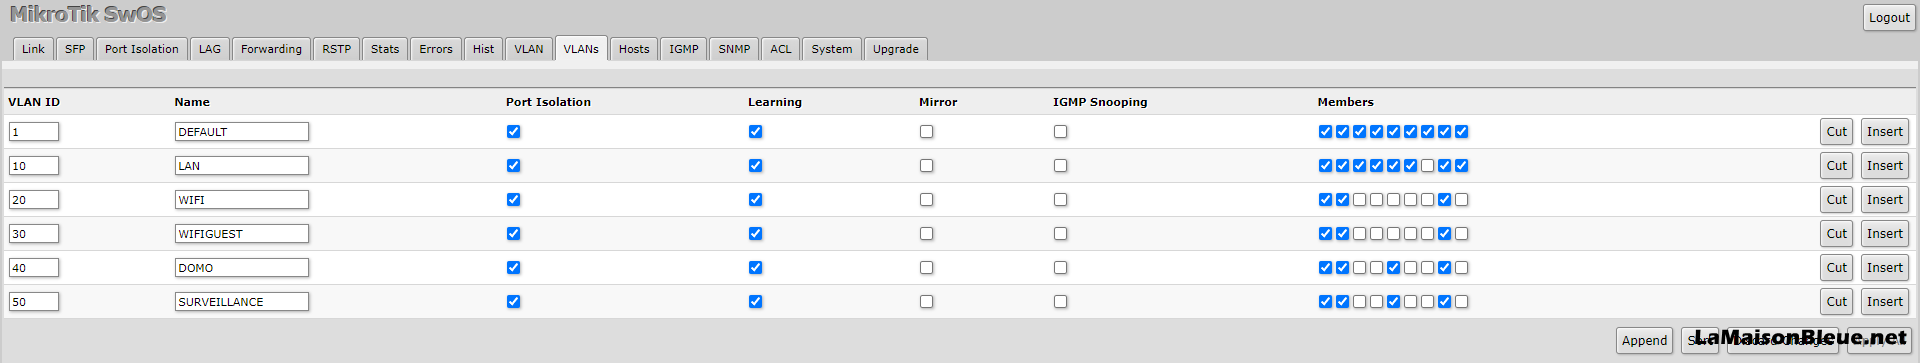Enable IGMP Snooping for WIFI VLAN
Screen dimensions: 1920x363
pyautogui.click(x=1060, y=200)
